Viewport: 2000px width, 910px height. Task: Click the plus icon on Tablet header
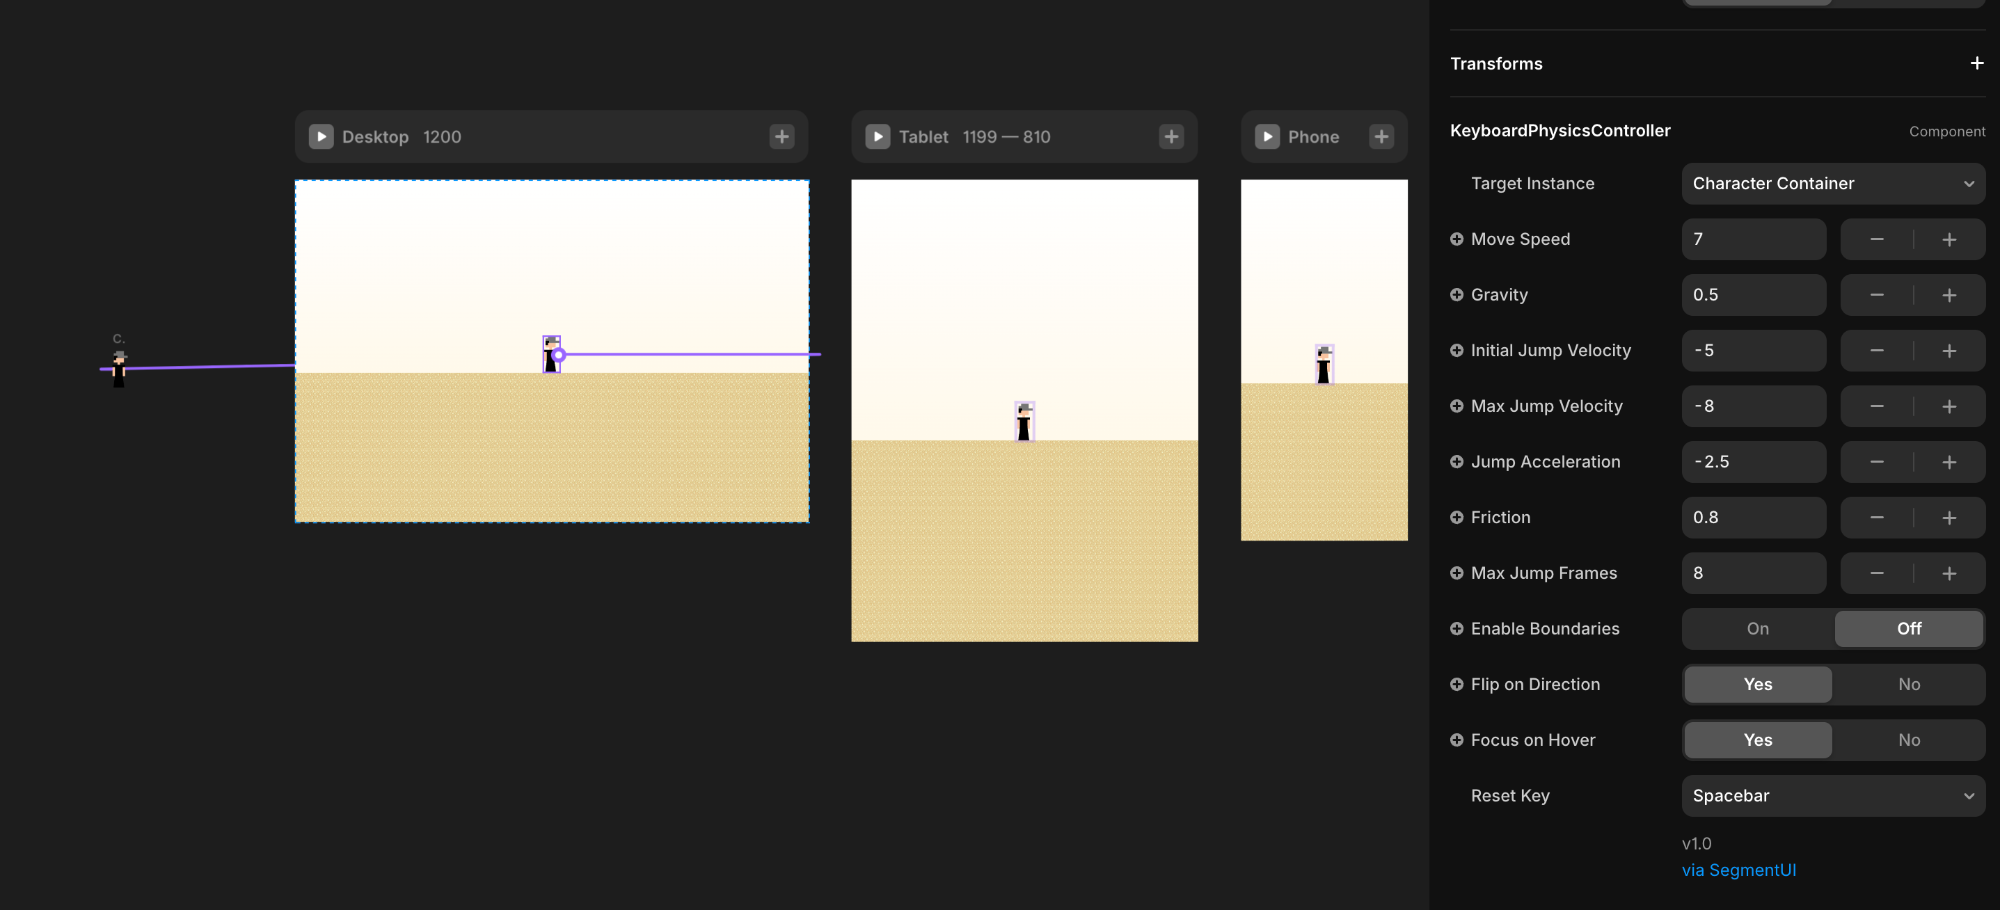1171,137
